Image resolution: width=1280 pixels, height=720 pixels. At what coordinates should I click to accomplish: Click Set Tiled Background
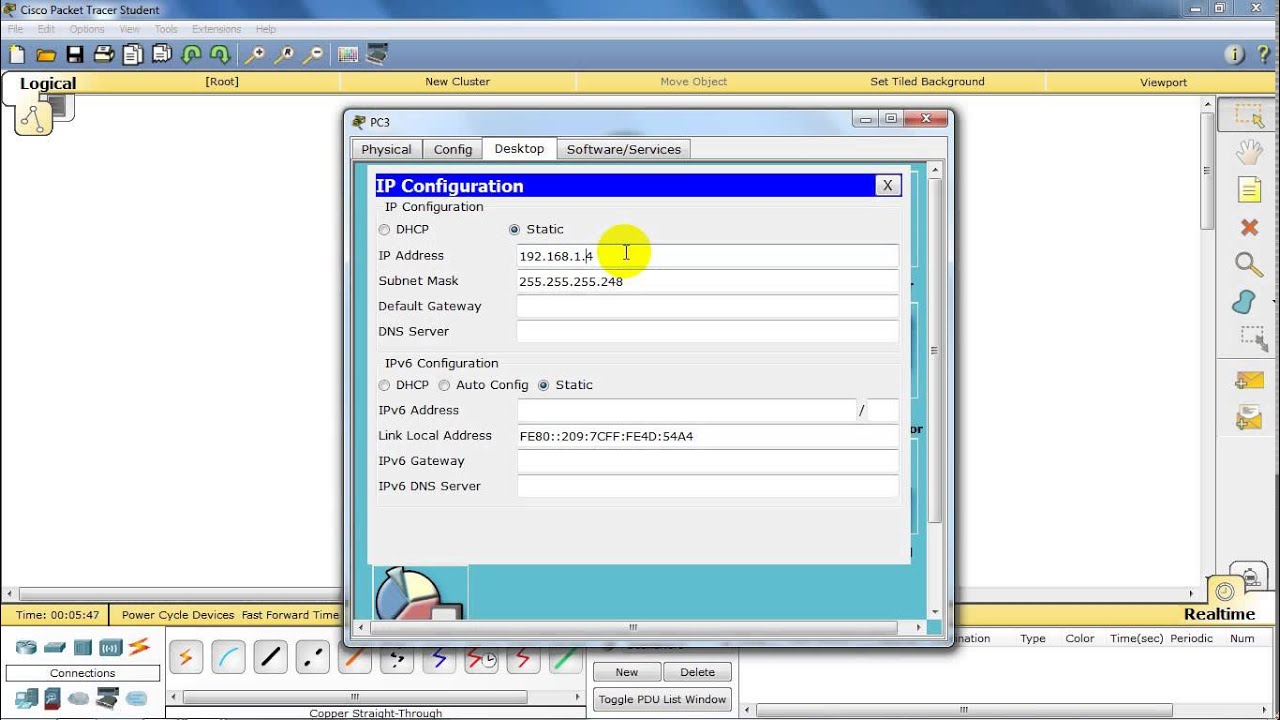(927, 82)
